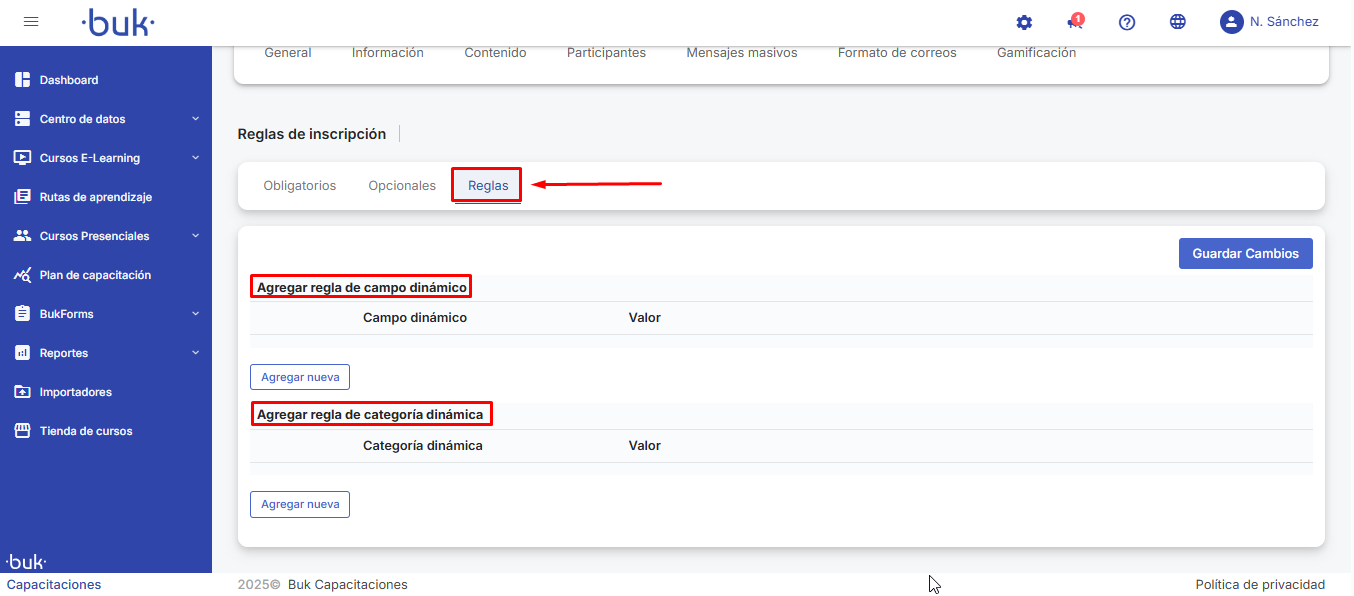This screenshot has height=596, width=1354.
Task: Expand the Reportes sidebar menu
Action: (195, 353)
